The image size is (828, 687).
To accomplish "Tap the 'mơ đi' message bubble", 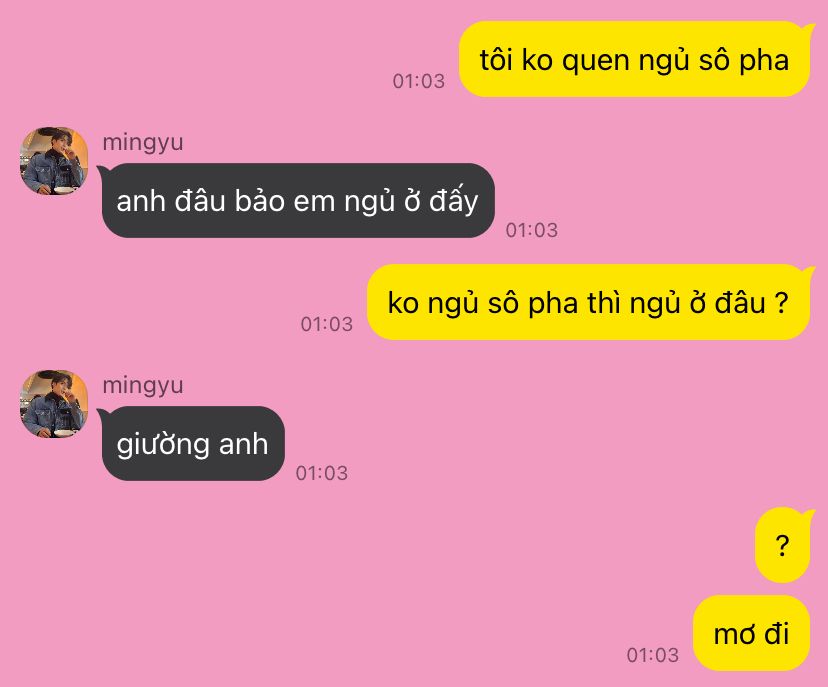I will point(751,633).
